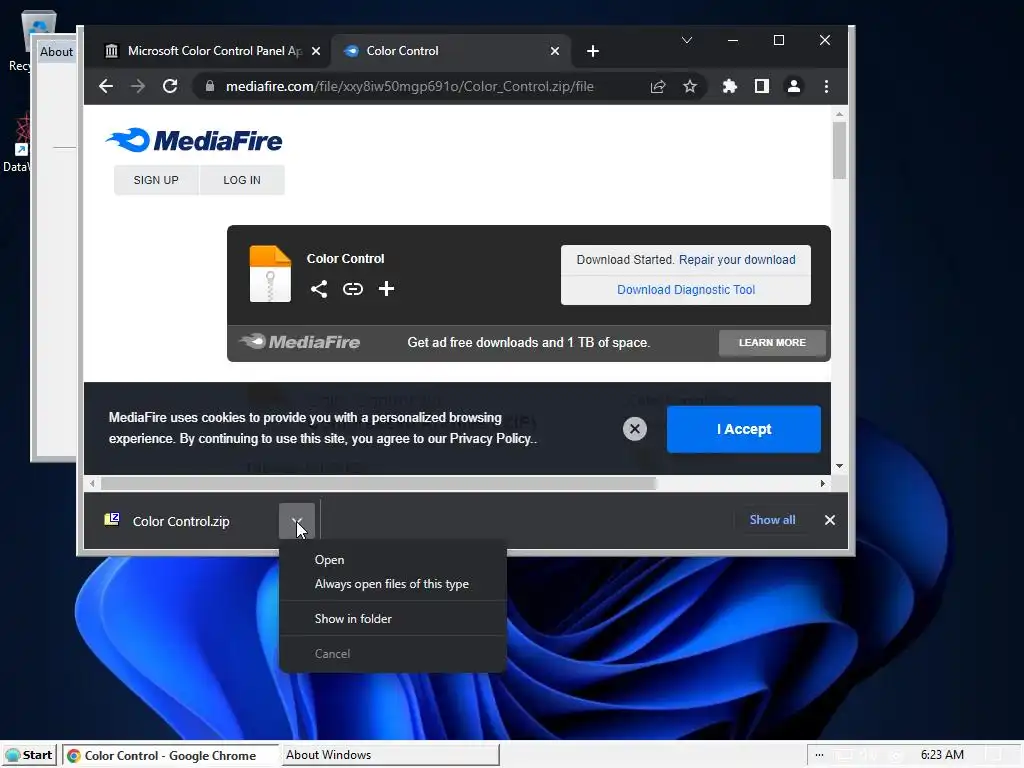Click Repair your download link
Image resolution: width=1024 pixels, height=768 pixels.
click(737, 260)
